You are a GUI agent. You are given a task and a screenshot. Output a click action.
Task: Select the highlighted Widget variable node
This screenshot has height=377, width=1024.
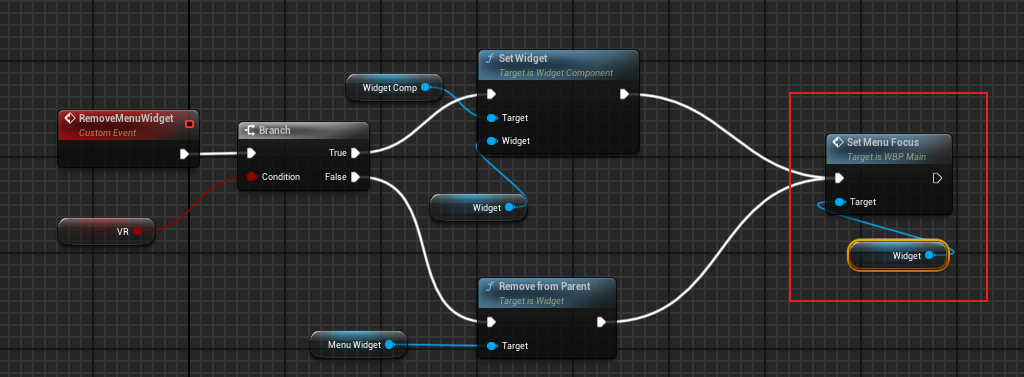pyautogui.click(x=897, y=255)
